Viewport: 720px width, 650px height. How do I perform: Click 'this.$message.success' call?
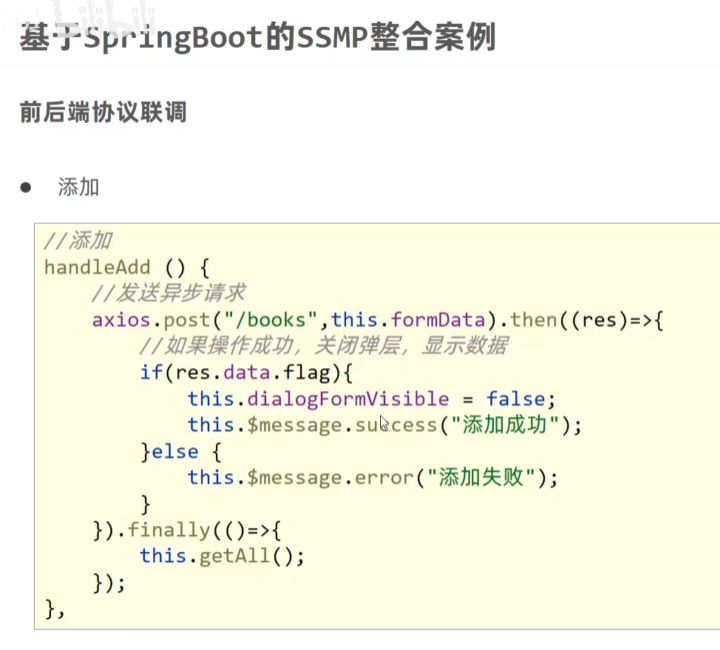(x=313, y=425)
